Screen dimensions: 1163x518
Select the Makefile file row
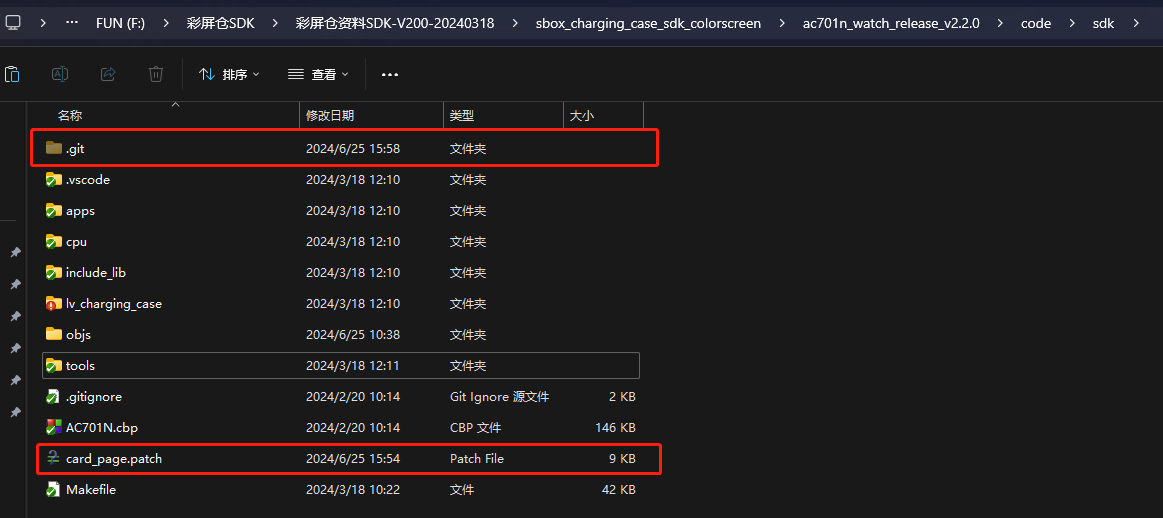[x=341, y=490]
